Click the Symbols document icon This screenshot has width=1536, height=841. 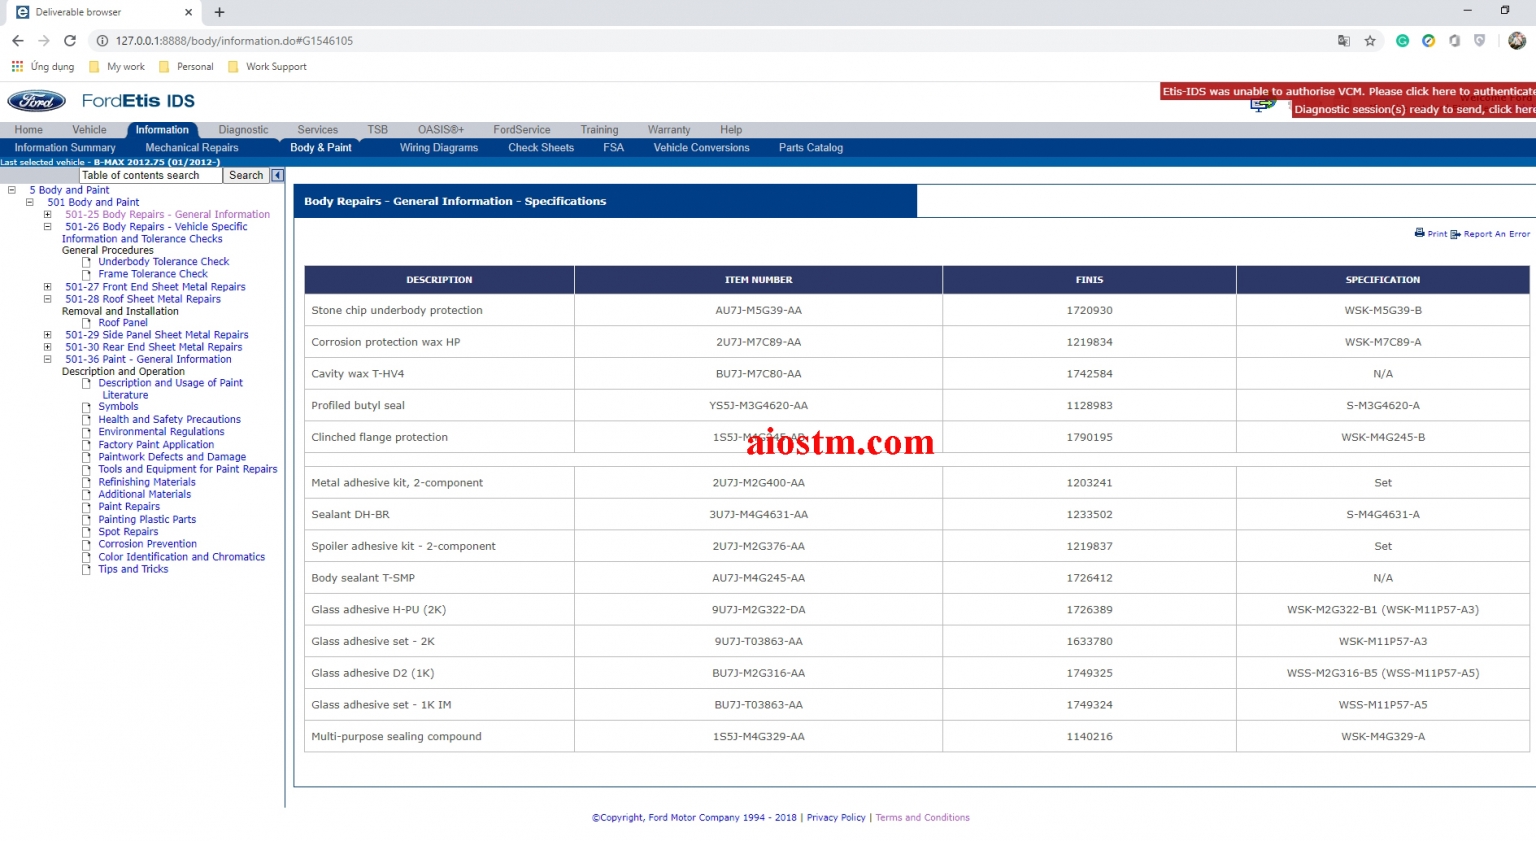pyautogui.click(x=87, y=407)
